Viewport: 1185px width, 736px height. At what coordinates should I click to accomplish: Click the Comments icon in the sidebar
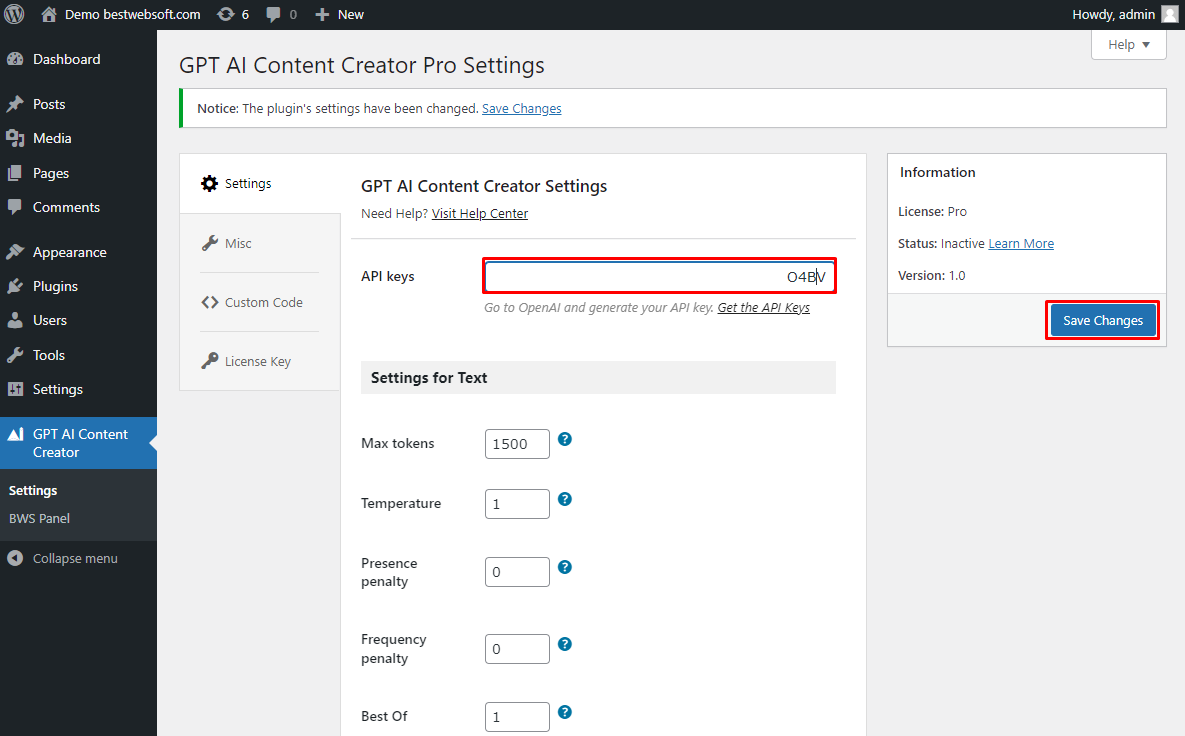click(15, 207)
